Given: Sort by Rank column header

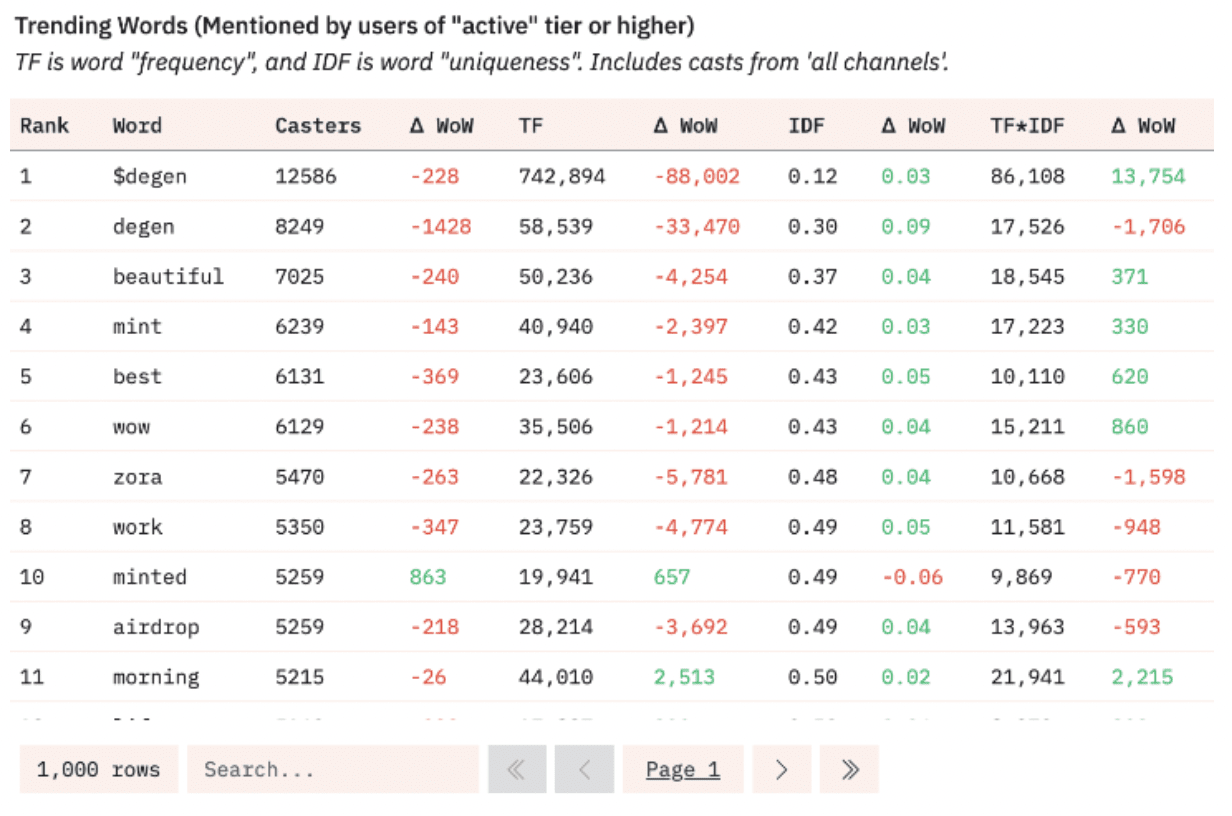Looking at the screenshot, I should point(45,126).
